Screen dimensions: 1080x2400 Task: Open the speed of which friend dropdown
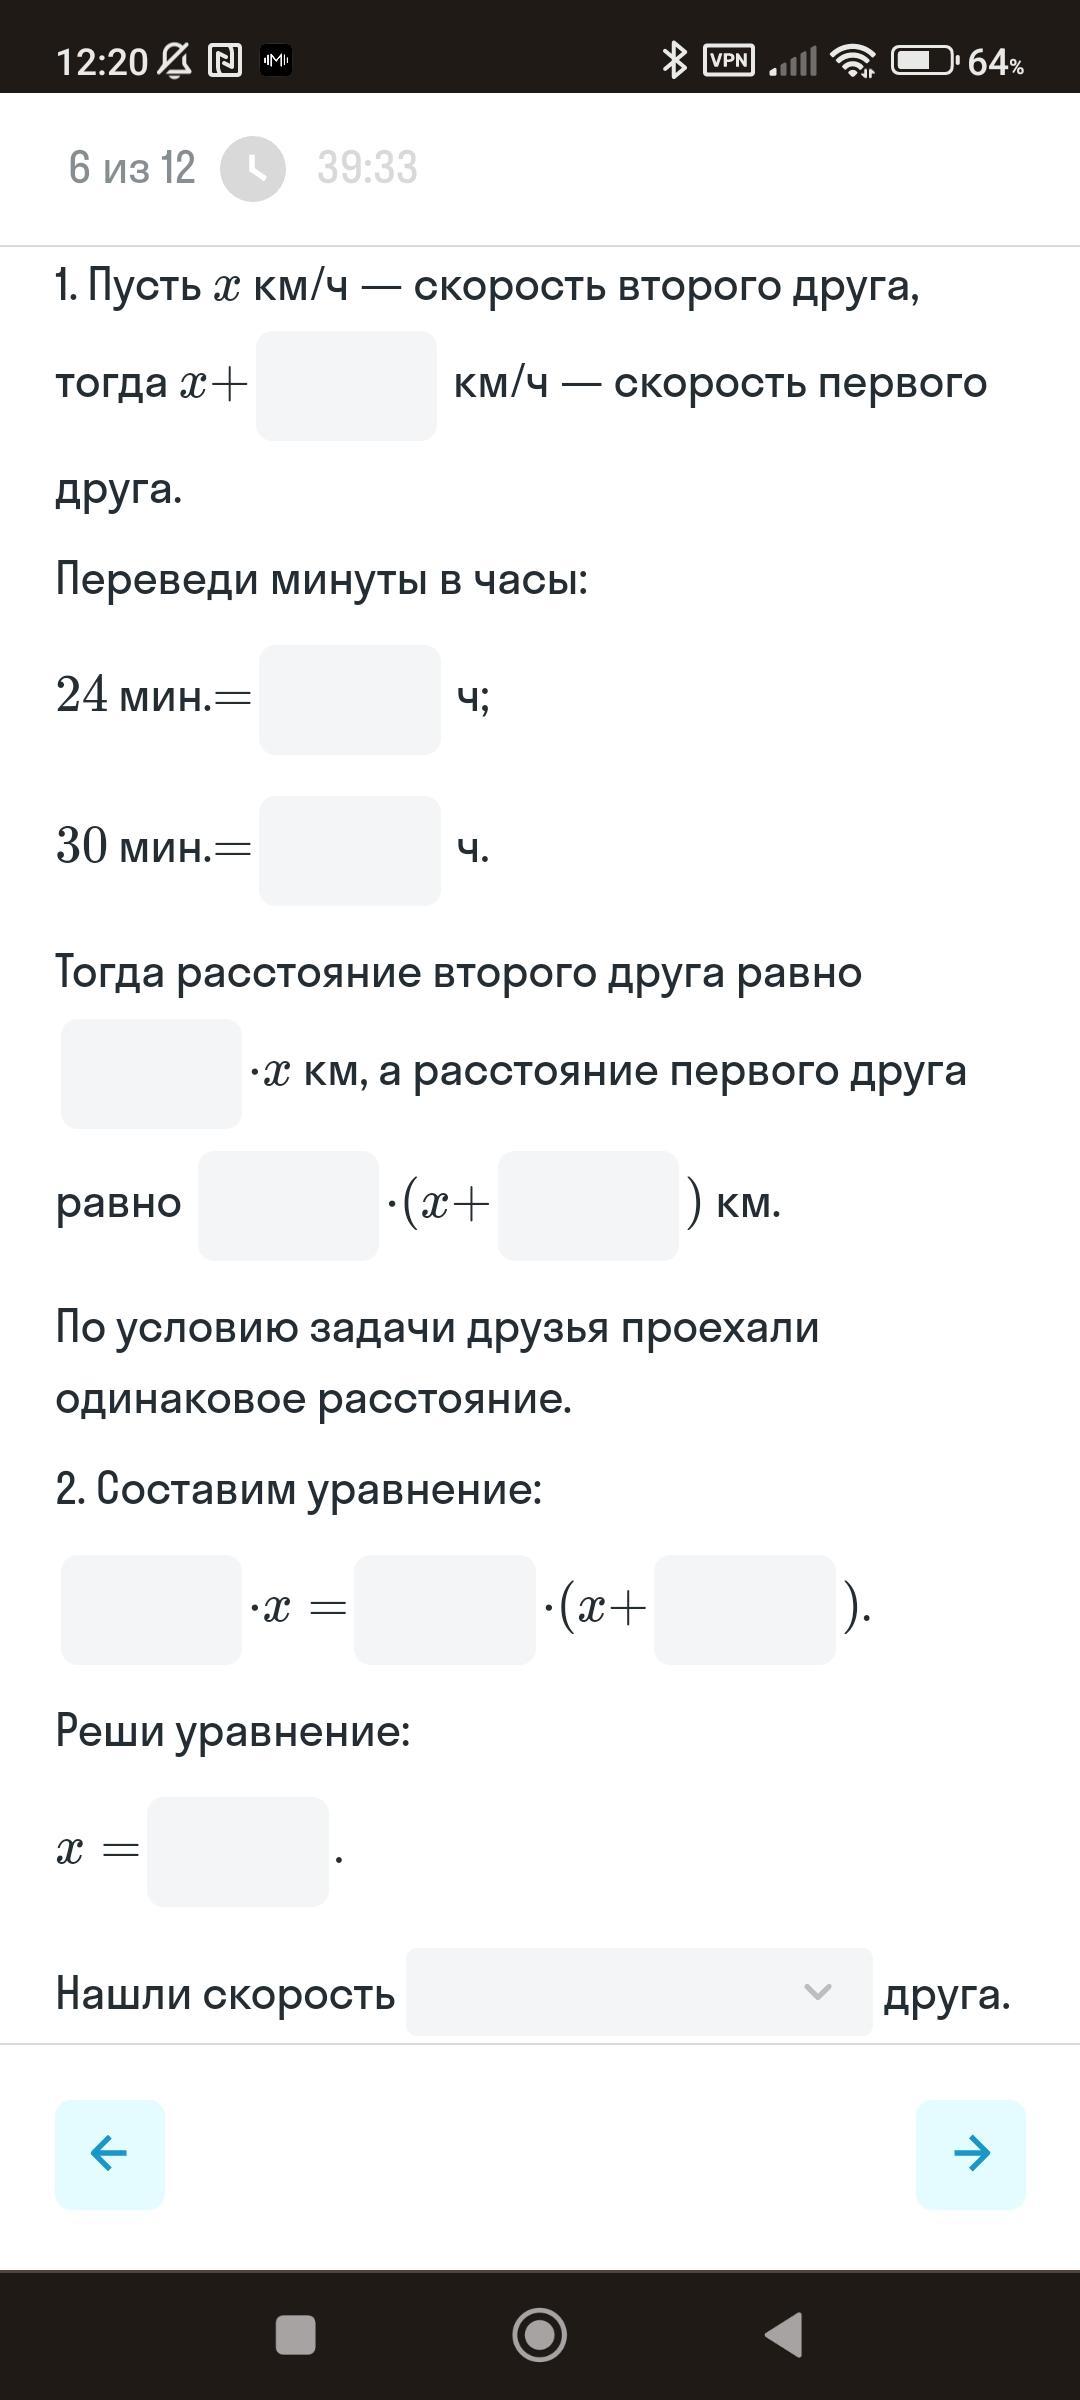pos(639,1991)
